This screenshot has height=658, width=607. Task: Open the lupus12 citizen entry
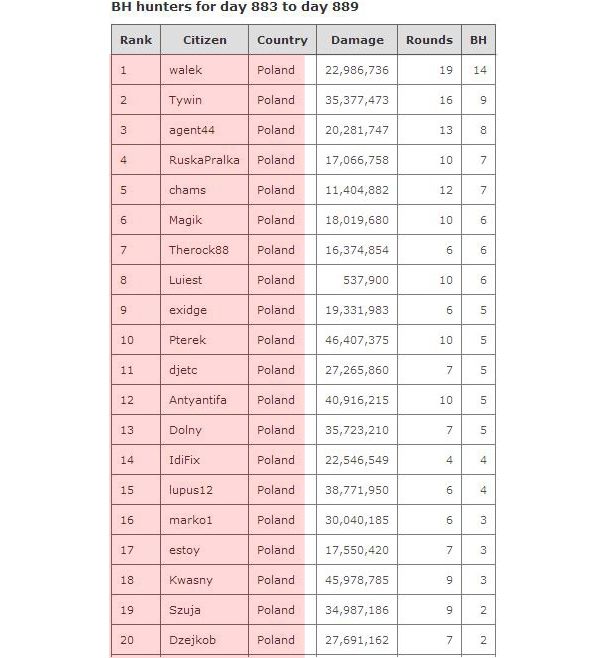tap(191, 490)
